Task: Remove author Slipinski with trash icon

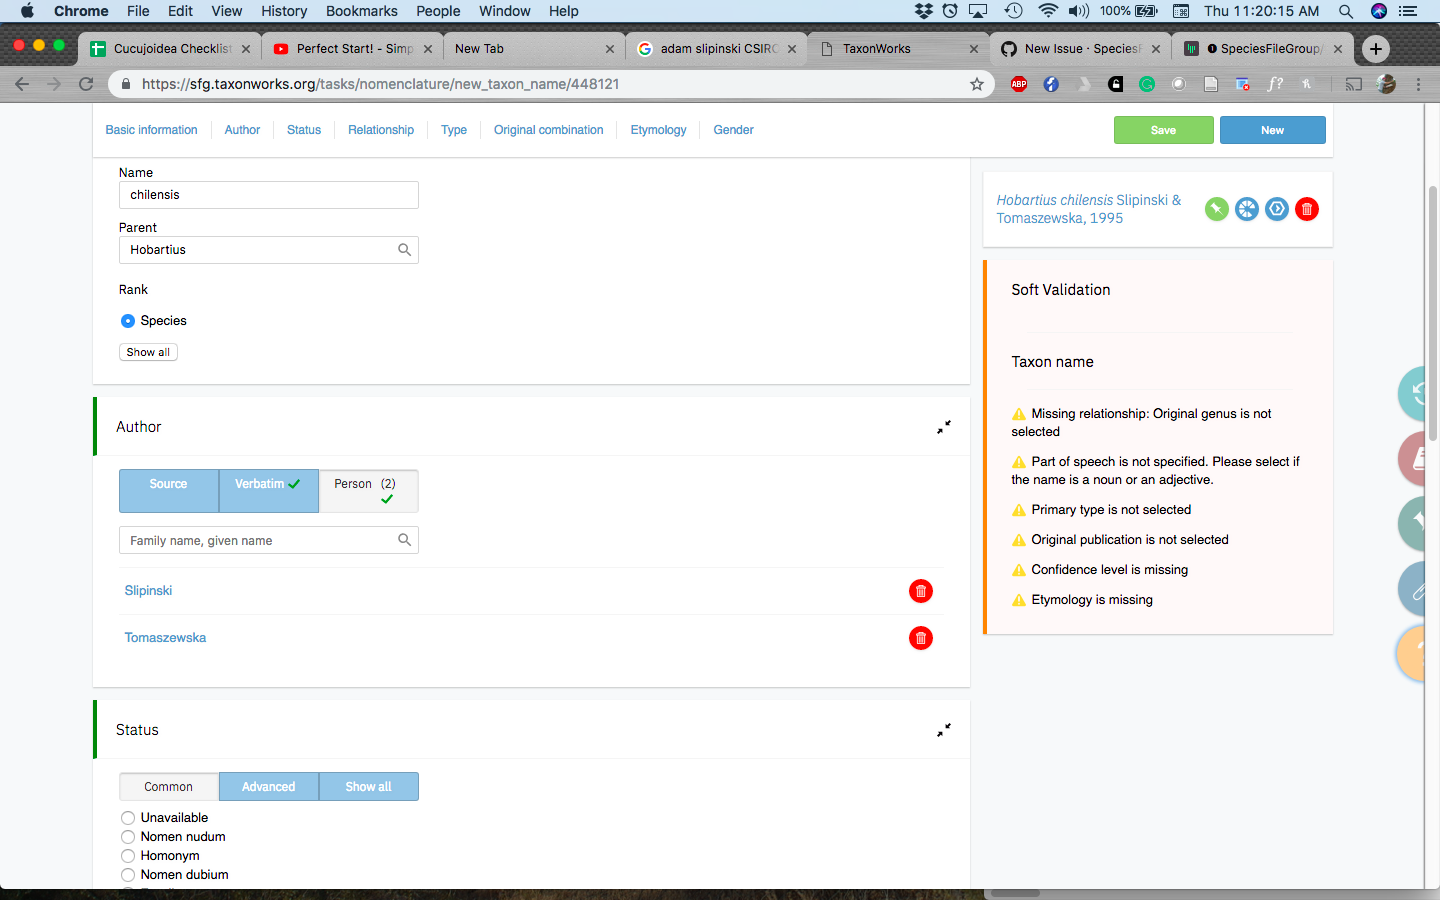Action: coord(921,591)
